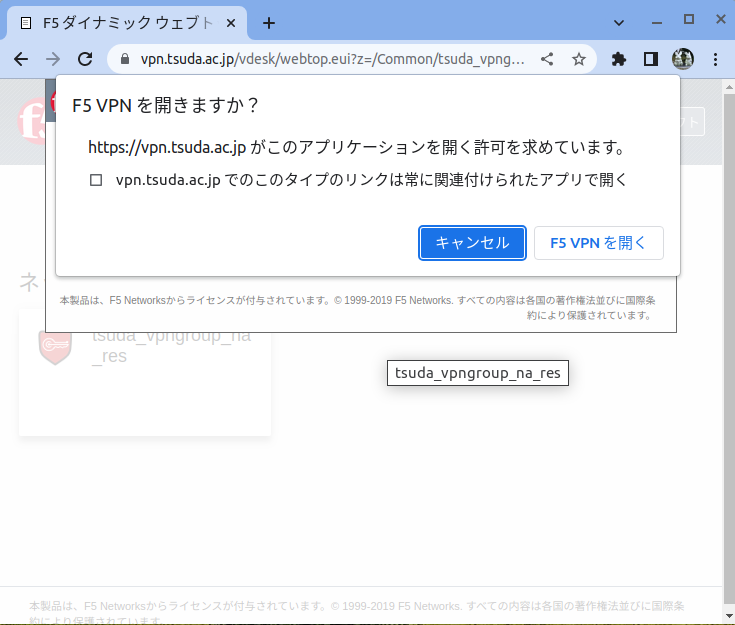Check always open links in associated app
Viewport: 735px width, 625px height.
[x=96, y=181]
